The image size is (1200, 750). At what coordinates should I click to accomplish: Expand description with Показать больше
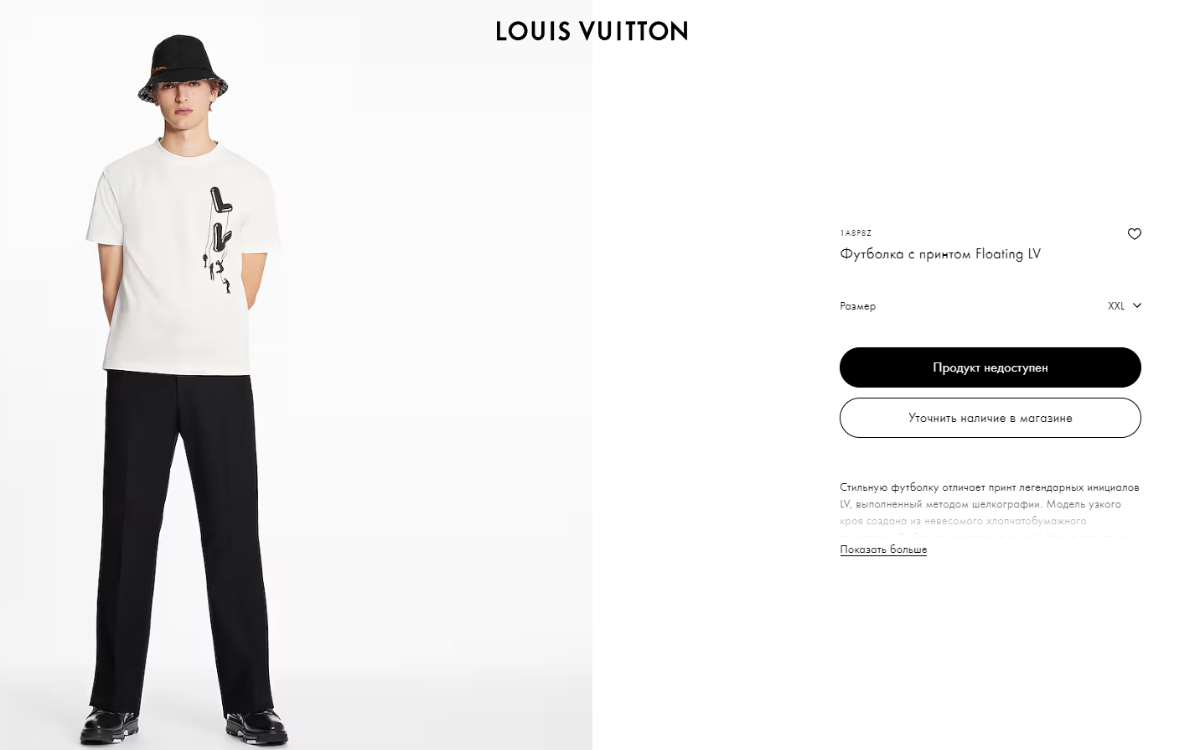883,550
